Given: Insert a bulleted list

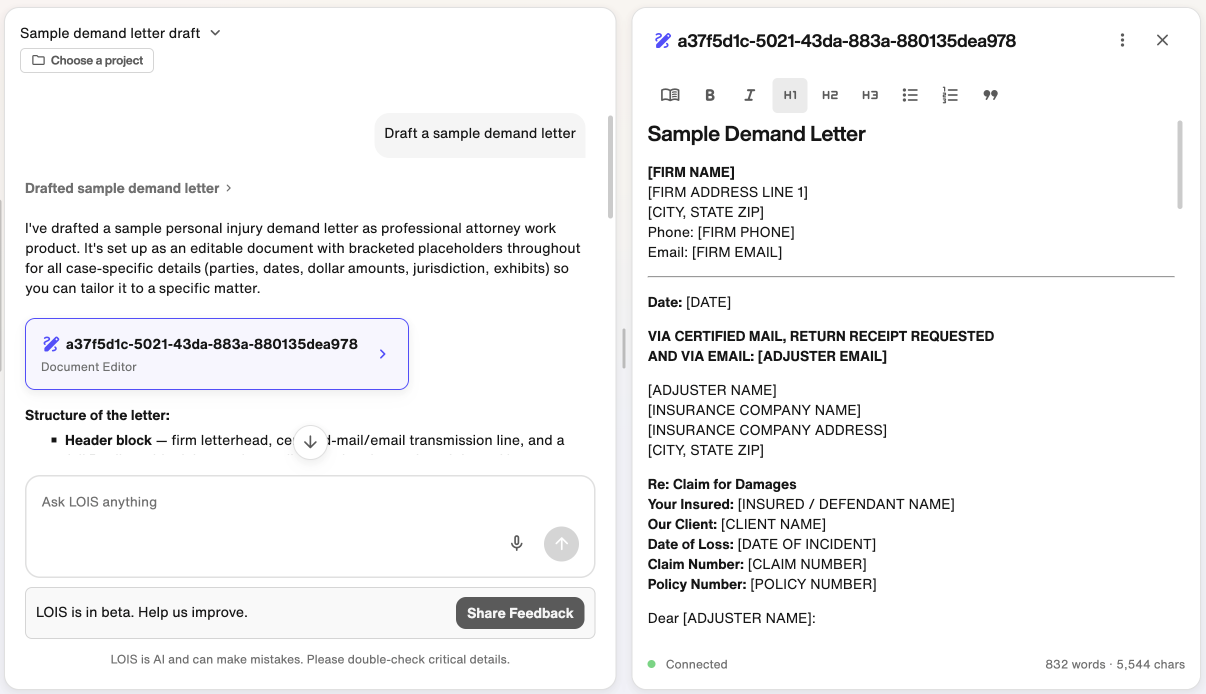Looking at the screenshot, I should point(910,95).
